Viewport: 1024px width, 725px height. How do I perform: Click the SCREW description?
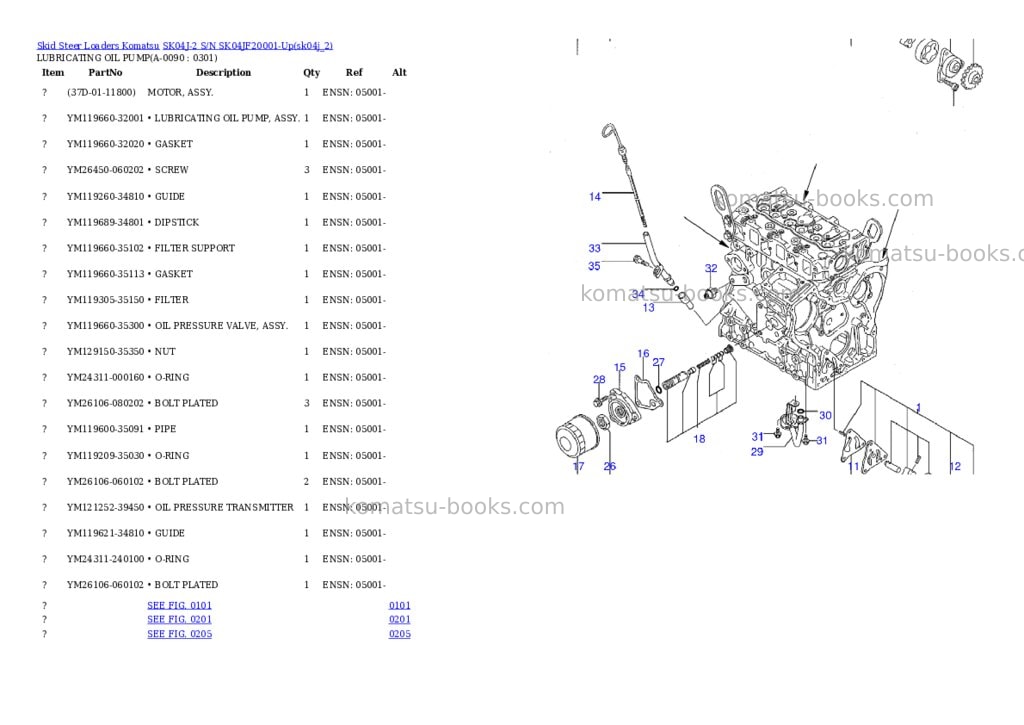point(171,170)
